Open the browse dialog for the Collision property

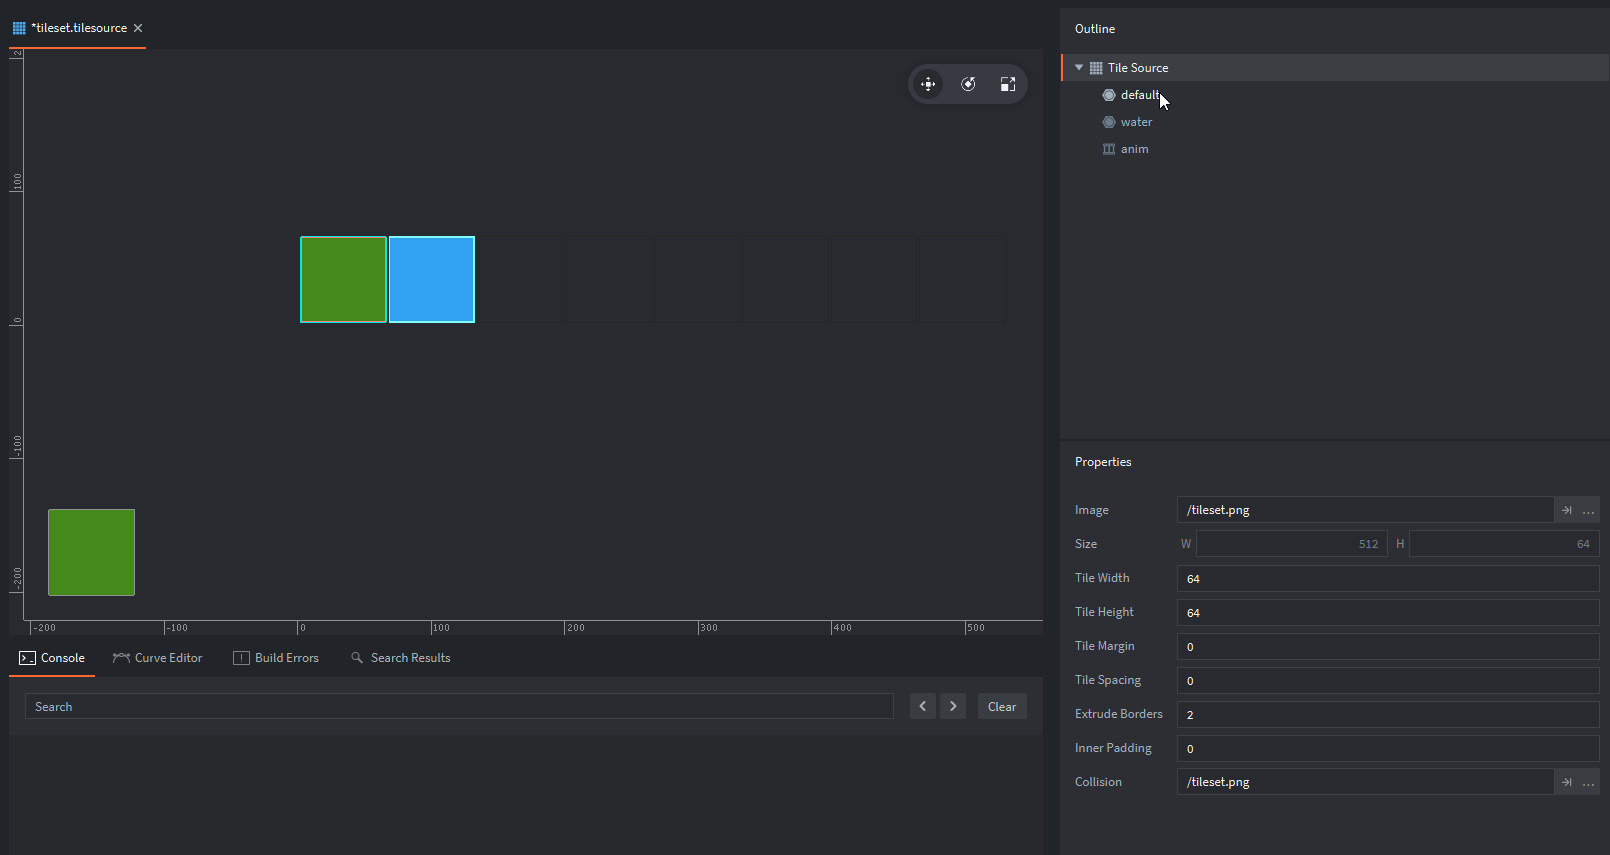[1588, 782]
